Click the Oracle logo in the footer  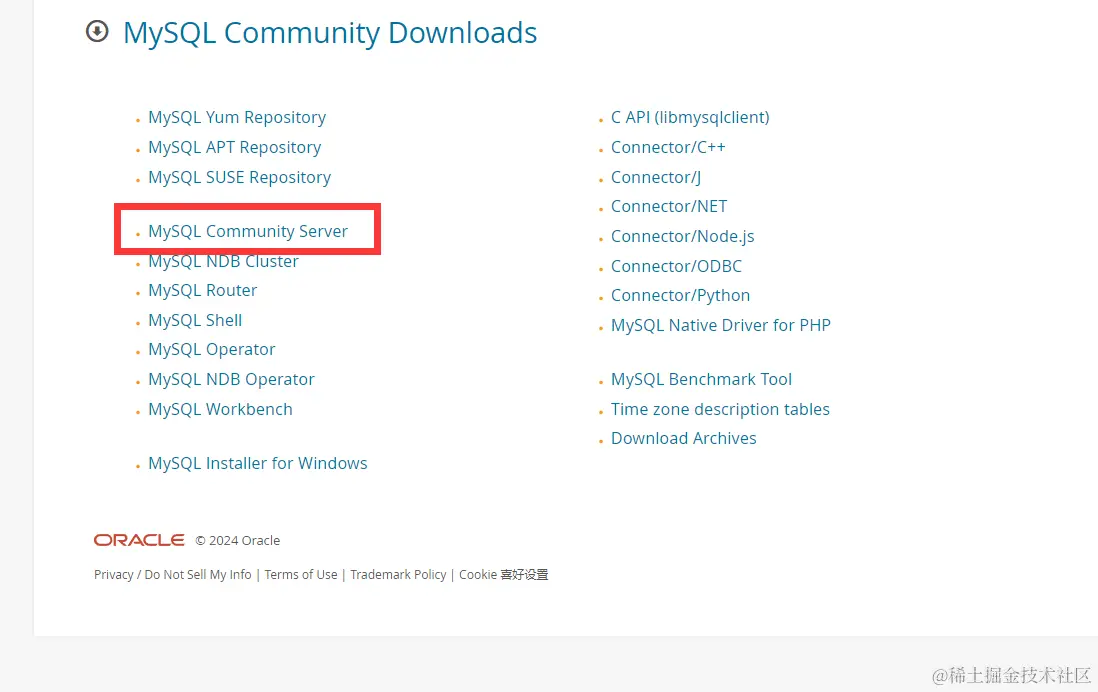(139, 540)
